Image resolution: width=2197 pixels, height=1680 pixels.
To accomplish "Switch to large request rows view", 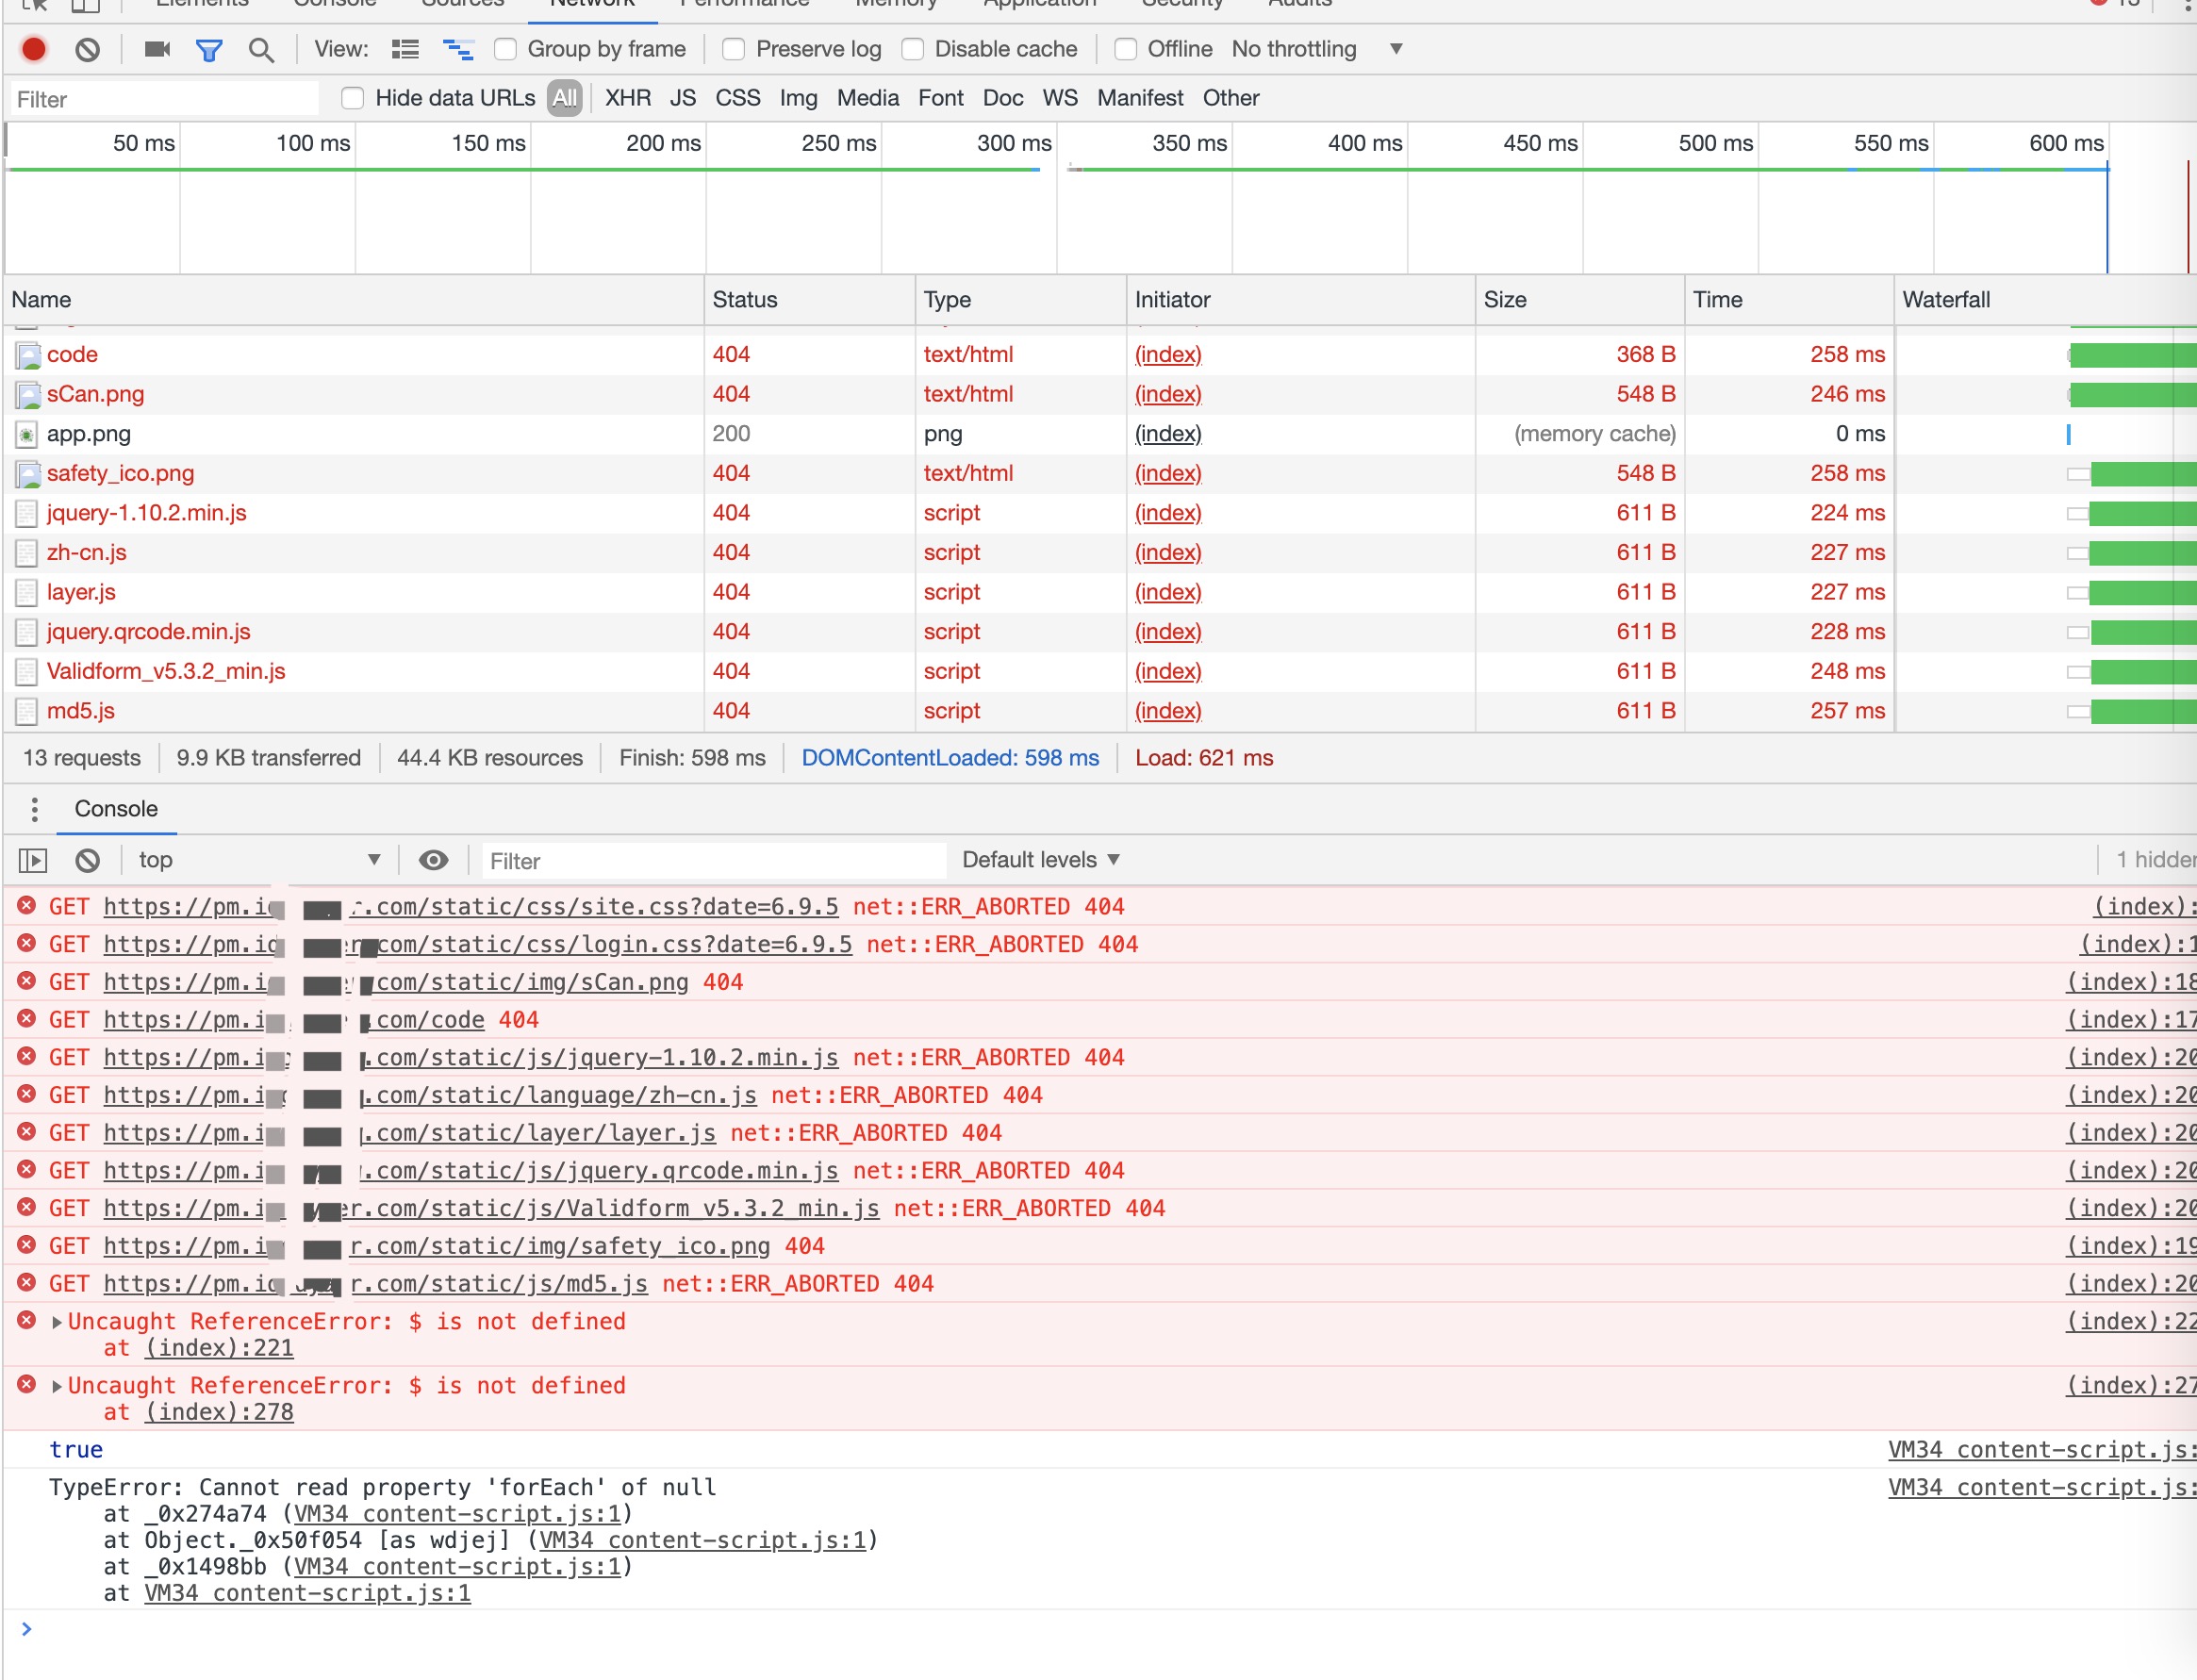I will click(x=405, y=49).
